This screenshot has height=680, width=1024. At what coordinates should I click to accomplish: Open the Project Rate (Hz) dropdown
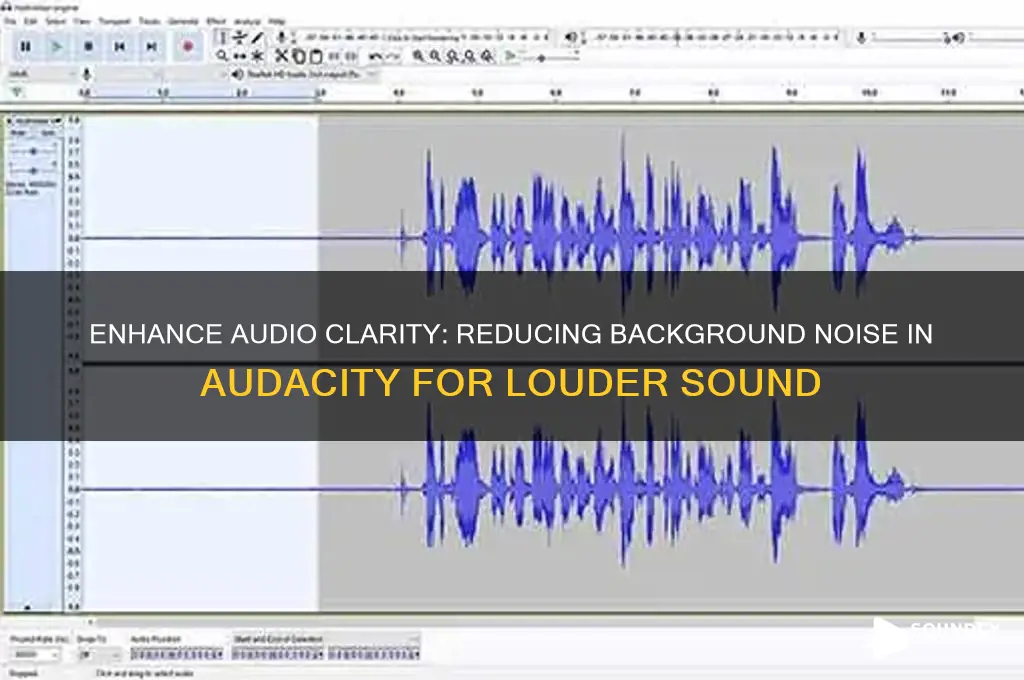point(35,655)
